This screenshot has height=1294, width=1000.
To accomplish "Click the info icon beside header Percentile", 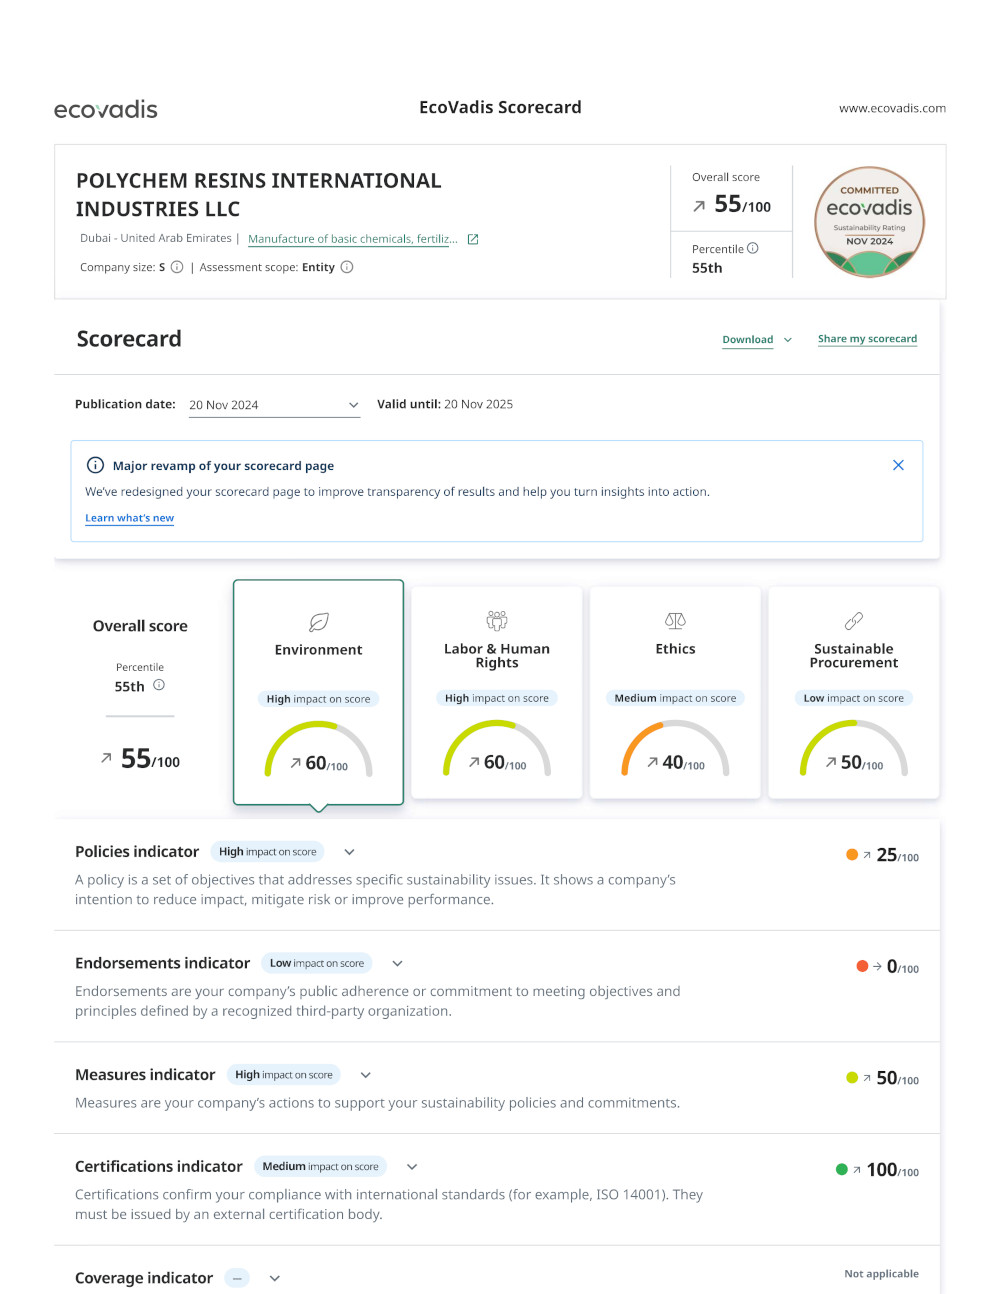I will [753, 248].
